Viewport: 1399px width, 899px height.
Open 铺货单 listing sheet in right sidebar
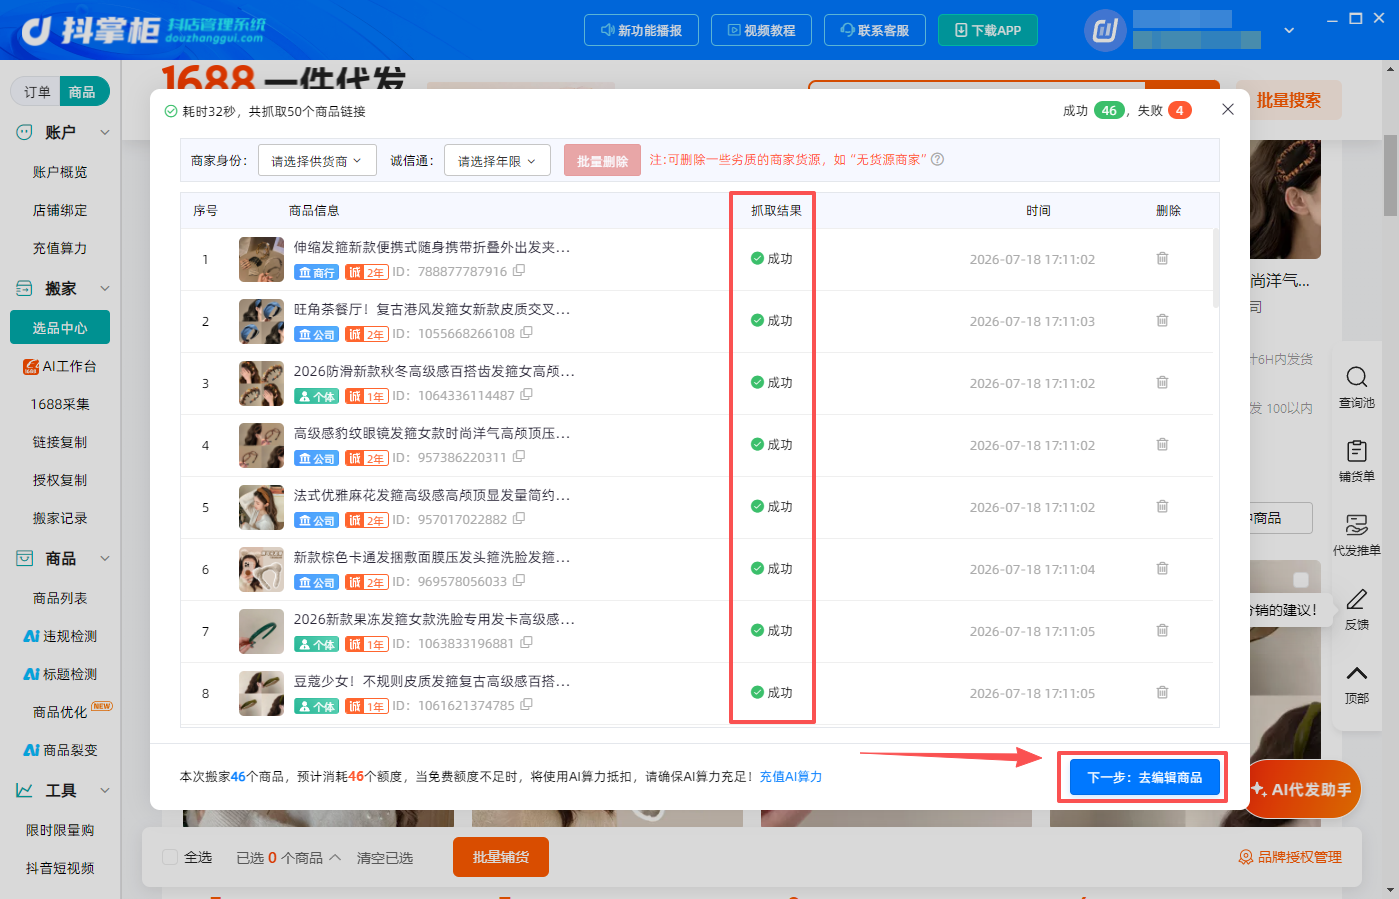tap(1357, 461)
